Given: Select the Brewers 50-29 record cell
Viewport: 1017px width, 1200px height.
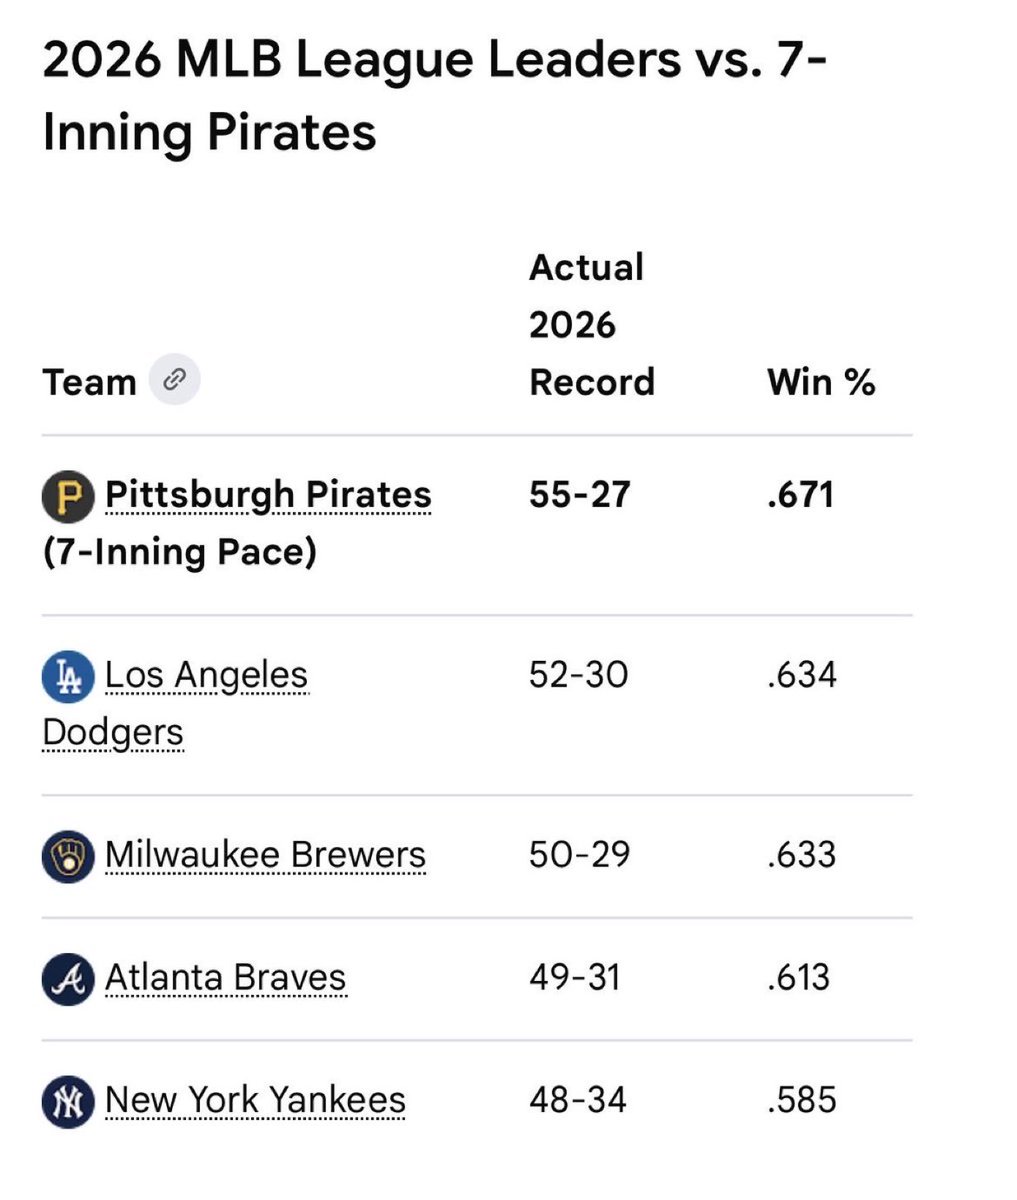Looking at the screenshot, I should pos(579,855).
